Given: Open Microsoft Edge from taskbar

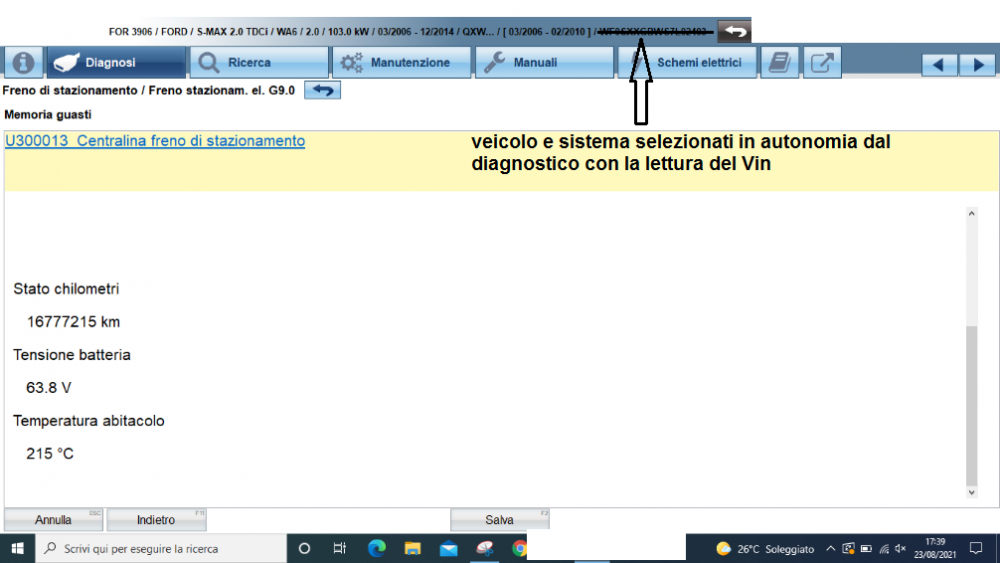Looking at the screenshot, I should [376, 548].
